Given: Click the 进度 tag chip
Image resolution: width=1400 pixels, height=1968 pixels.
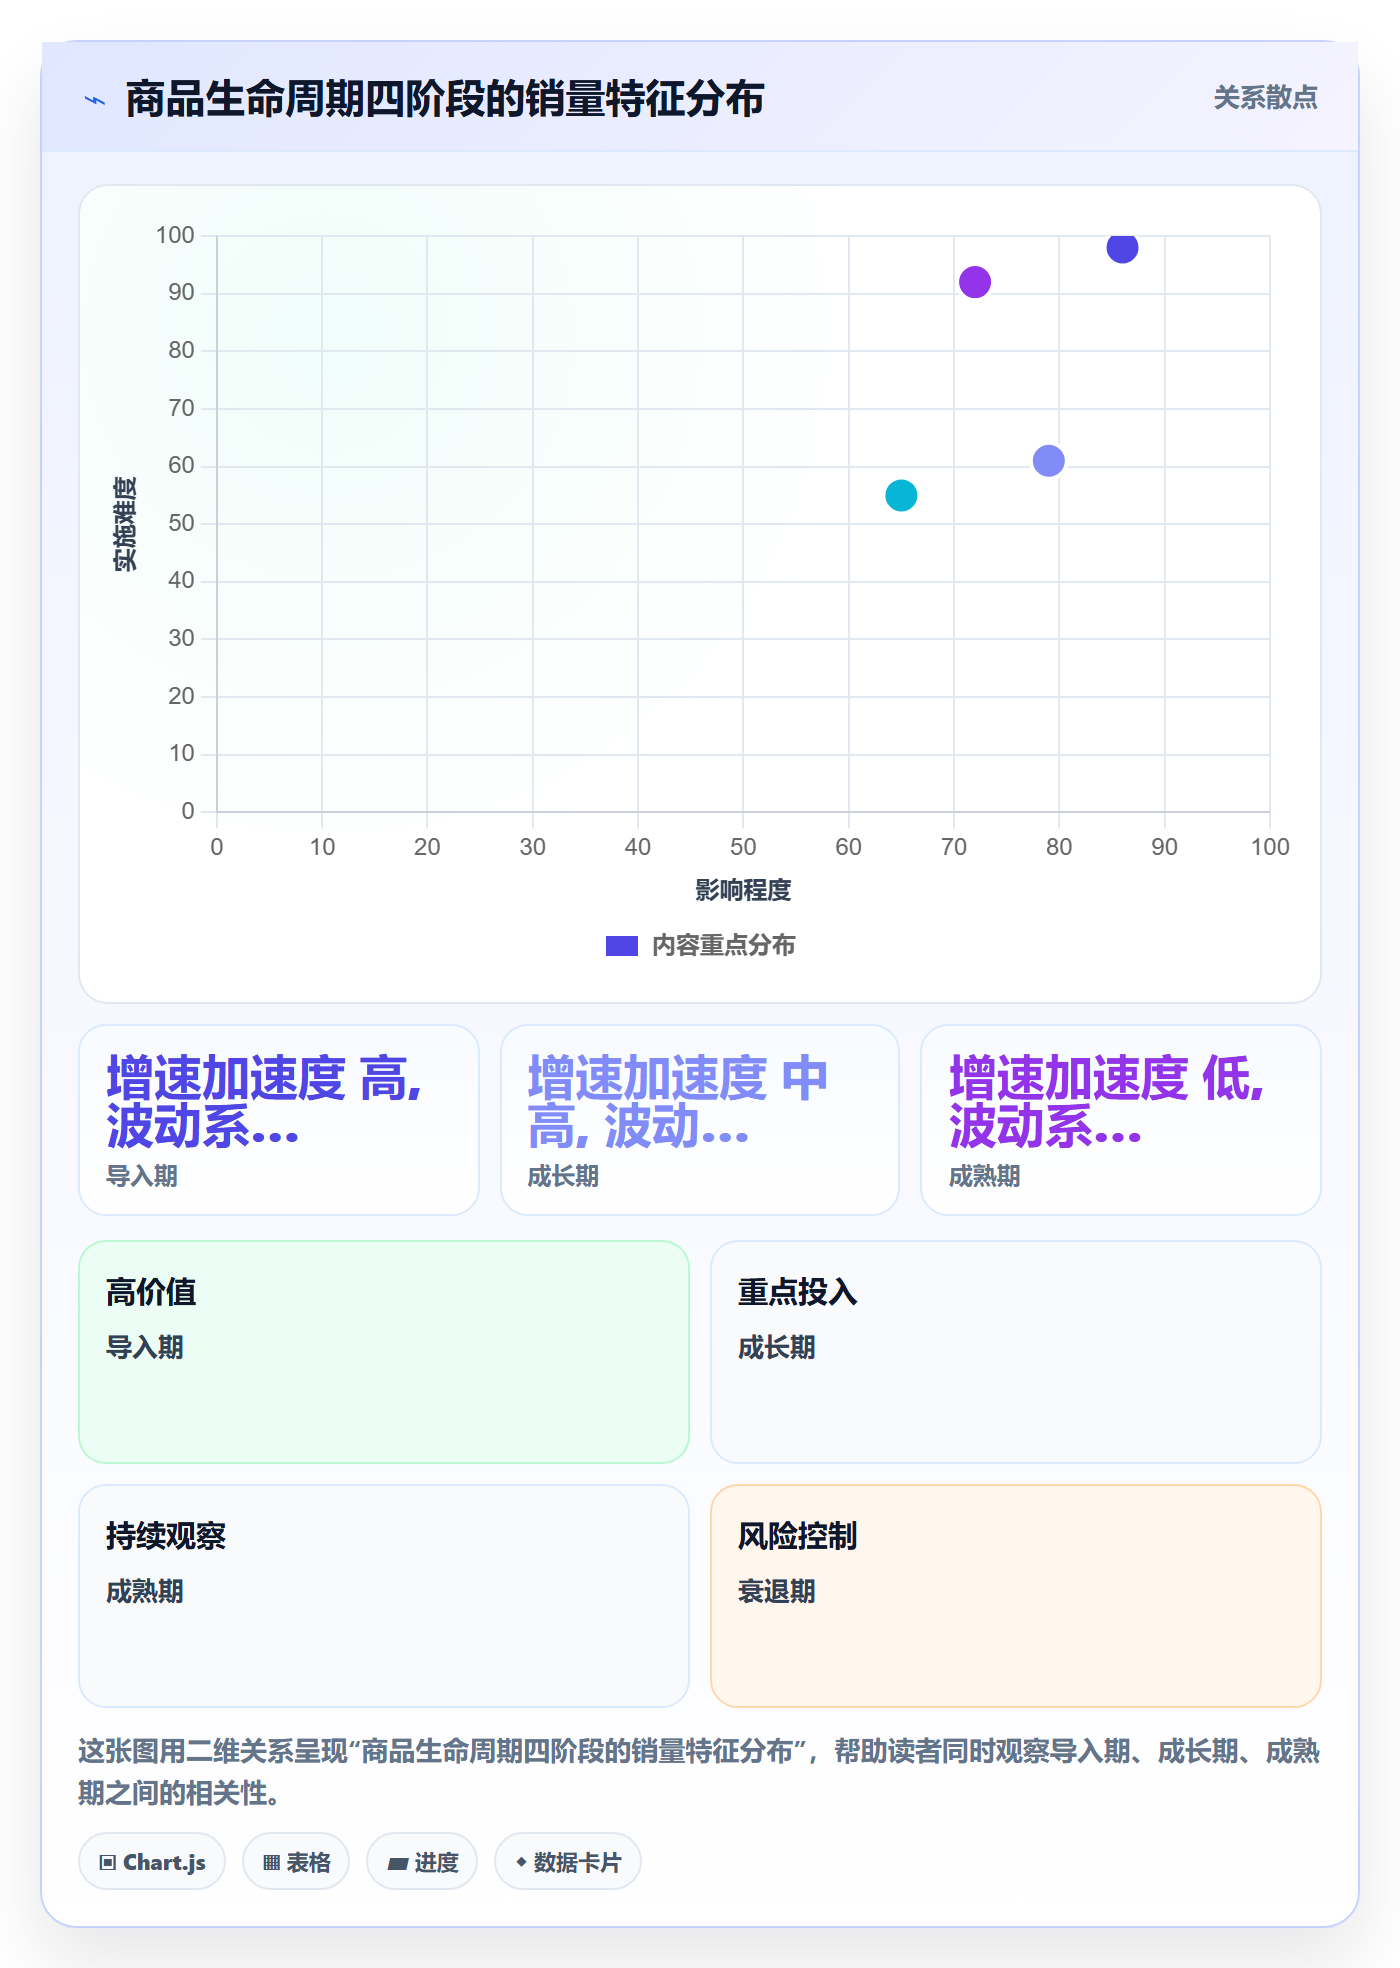Looking at the screenshot, I should [x=422, y=1862].
